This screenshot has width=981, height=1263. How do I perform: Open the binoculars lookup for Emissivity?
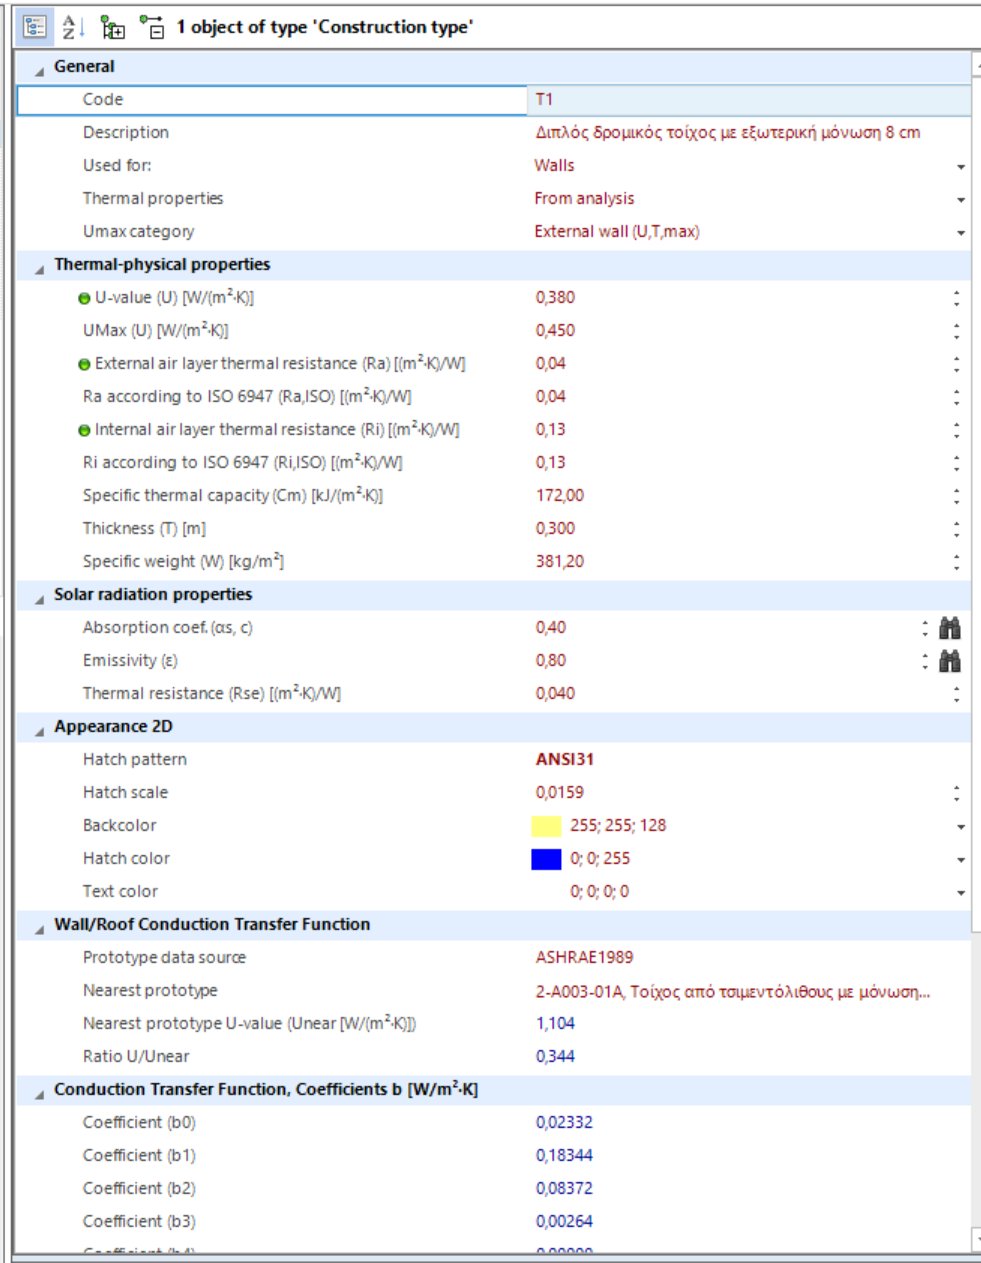[952, 660]
